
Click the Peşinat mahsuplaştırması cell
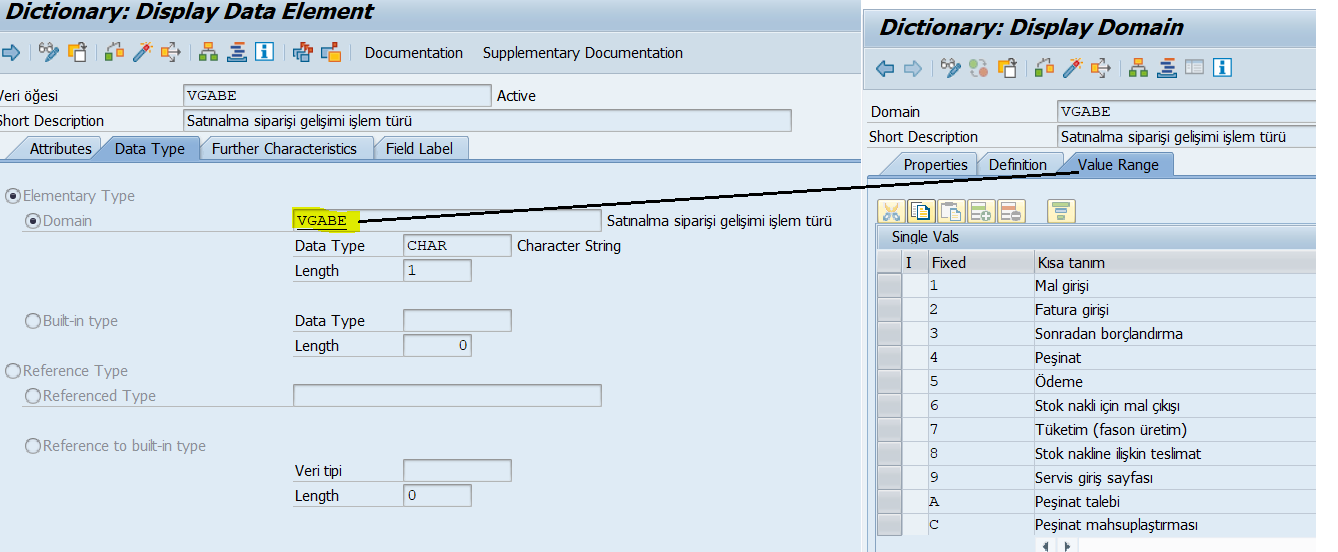pyautogui.click(x=1176, y=526)
